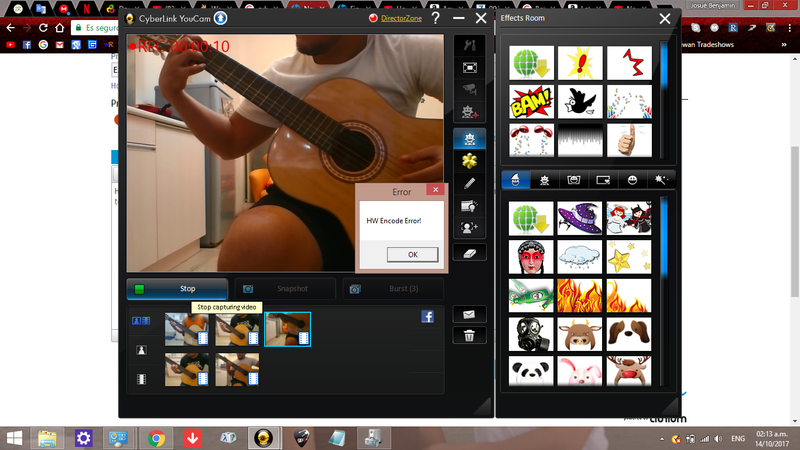Viewport: 800px width, 450px height.
Task: Show all photos and videos in library
Action: (141, 321)
